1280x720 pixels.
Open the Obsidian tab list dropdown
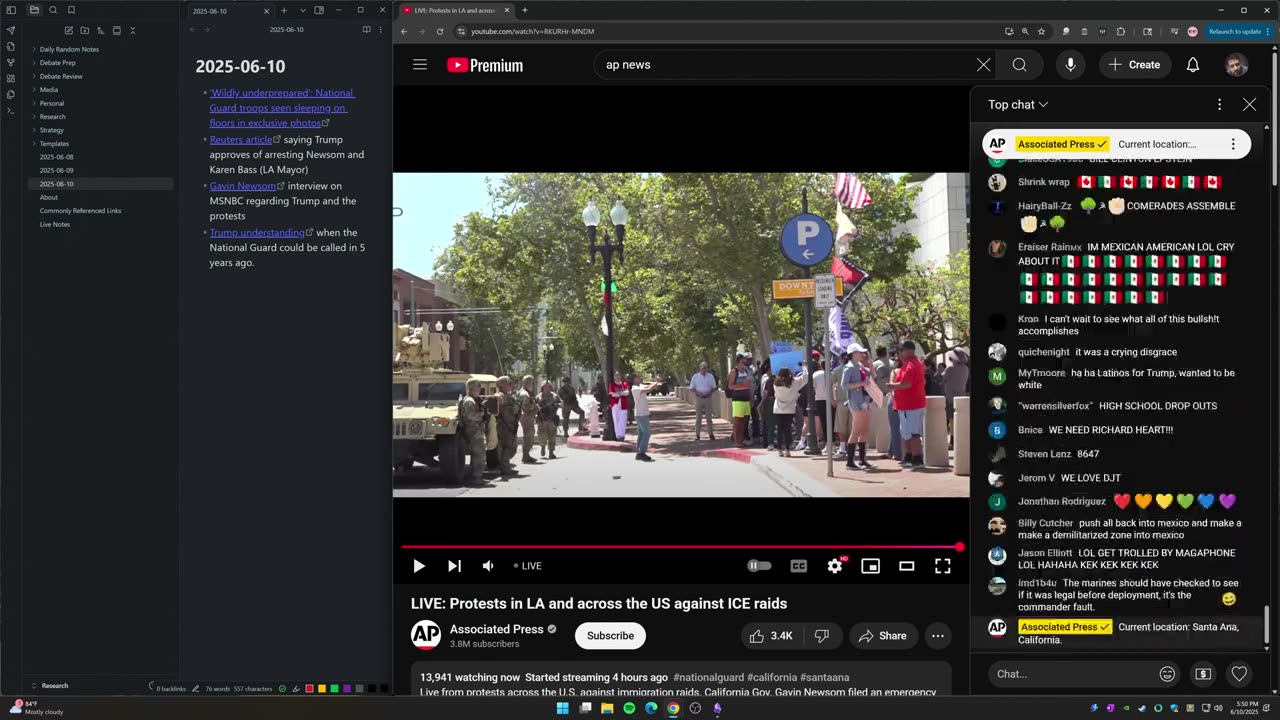tap(303, 10)
